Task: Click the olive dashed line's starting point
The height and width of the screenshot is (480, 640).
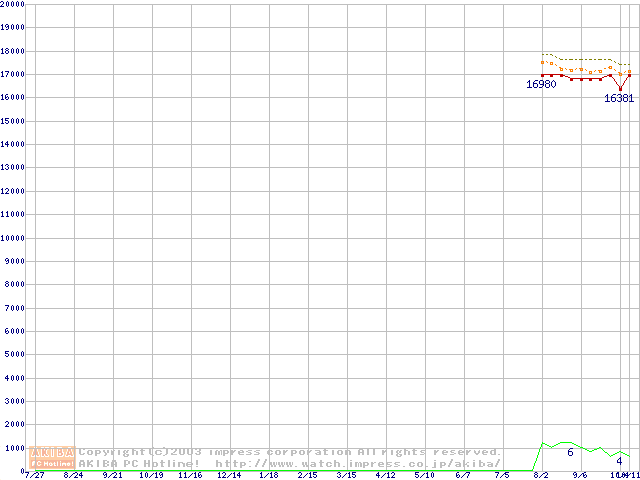Action: pyautogui.click(x=542, y=54)
